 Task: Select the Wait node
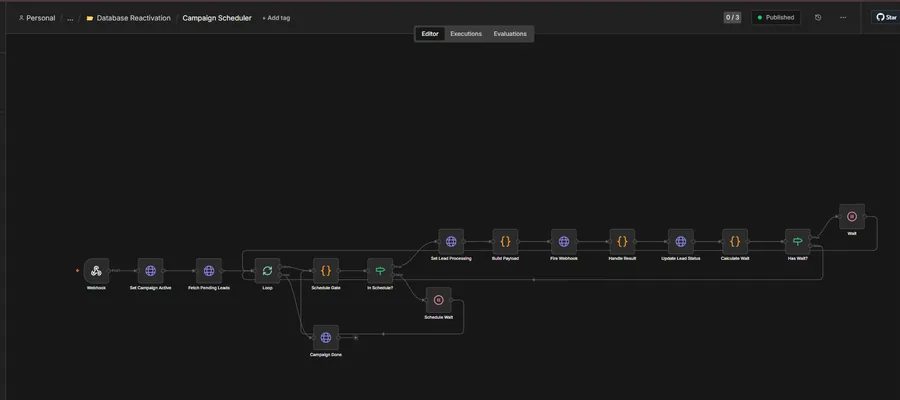(x=852, y=216)
